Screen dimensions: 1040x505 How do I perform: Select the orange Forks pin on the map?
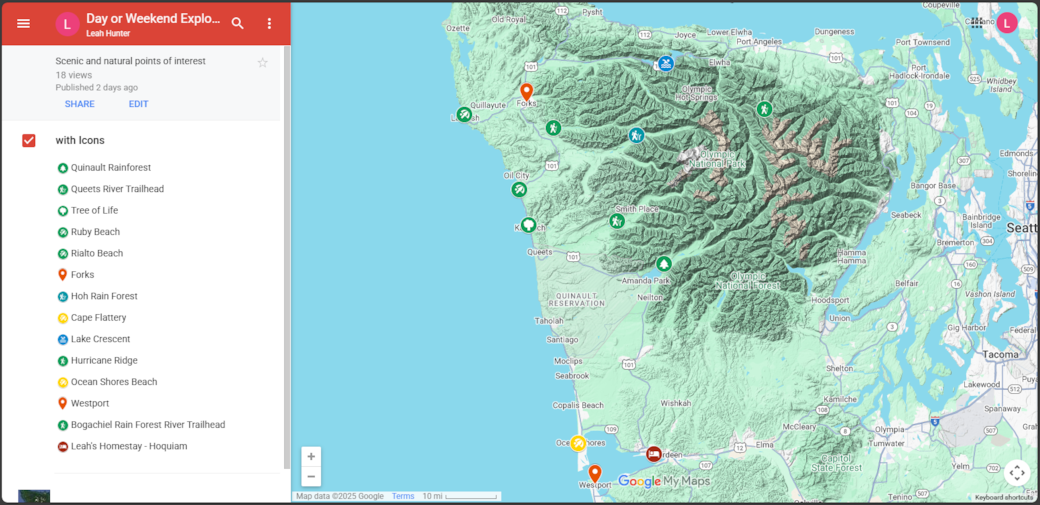click(x=526, y=92)
